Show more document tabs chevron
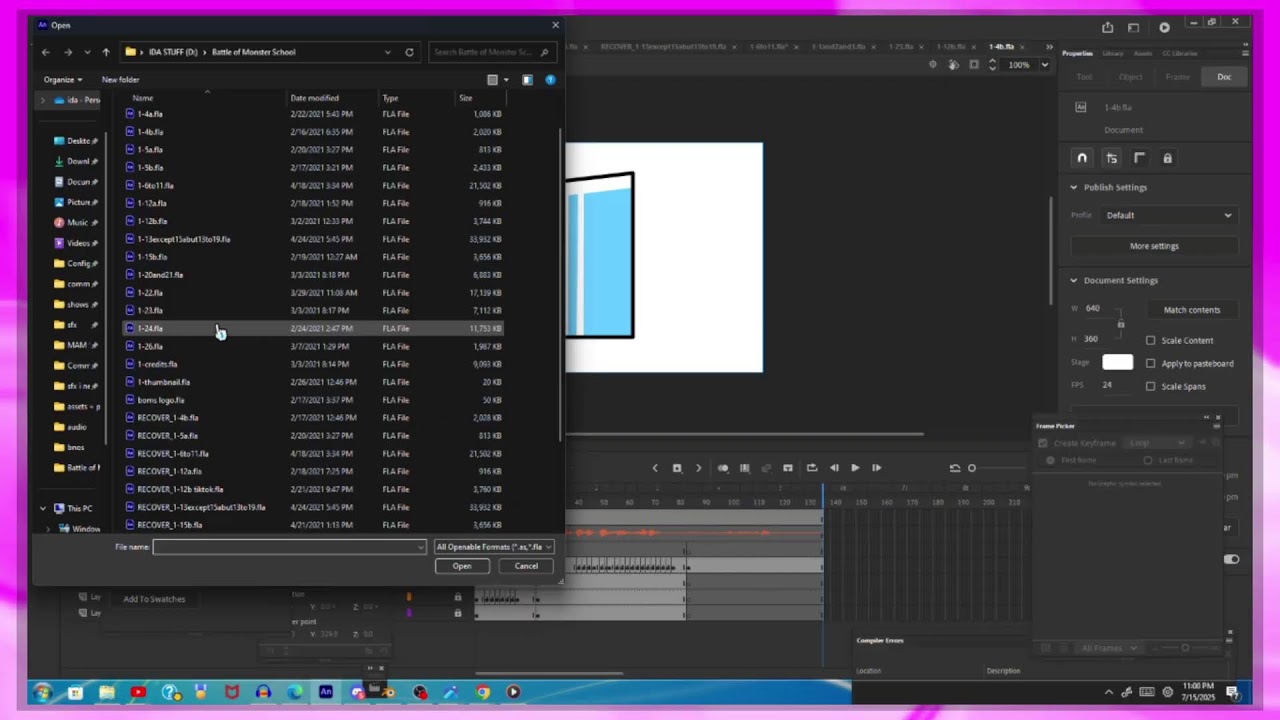This screenshot has width=1280, height=720. point(1048,47)
